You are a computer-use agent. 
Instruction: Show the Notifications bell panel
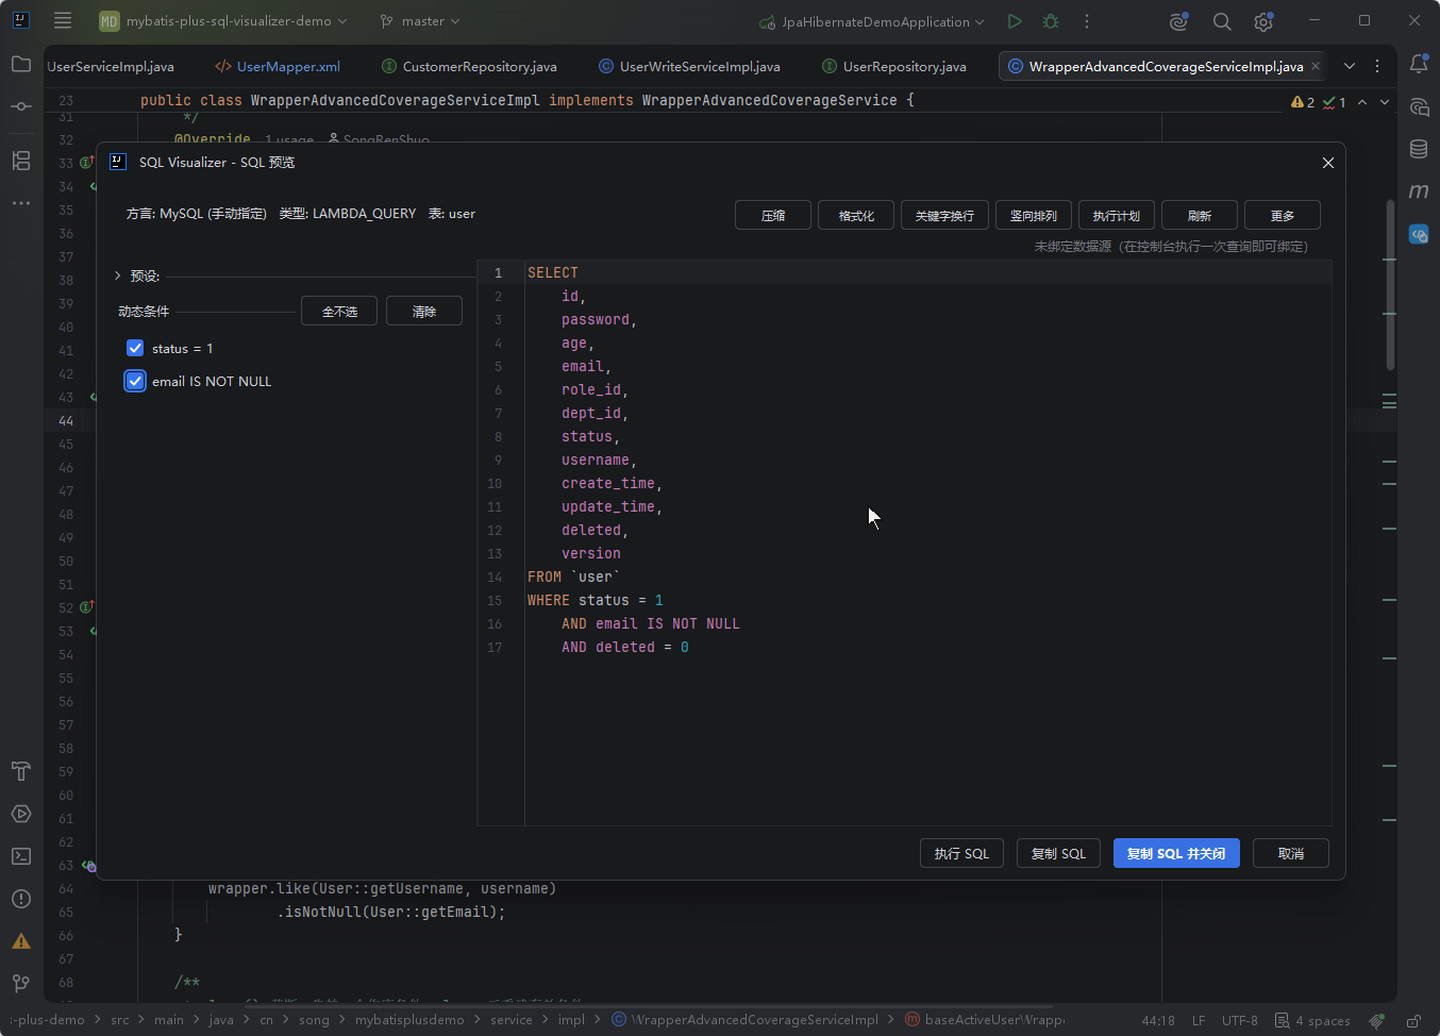pyautogui.click(x=1418, y=65)
